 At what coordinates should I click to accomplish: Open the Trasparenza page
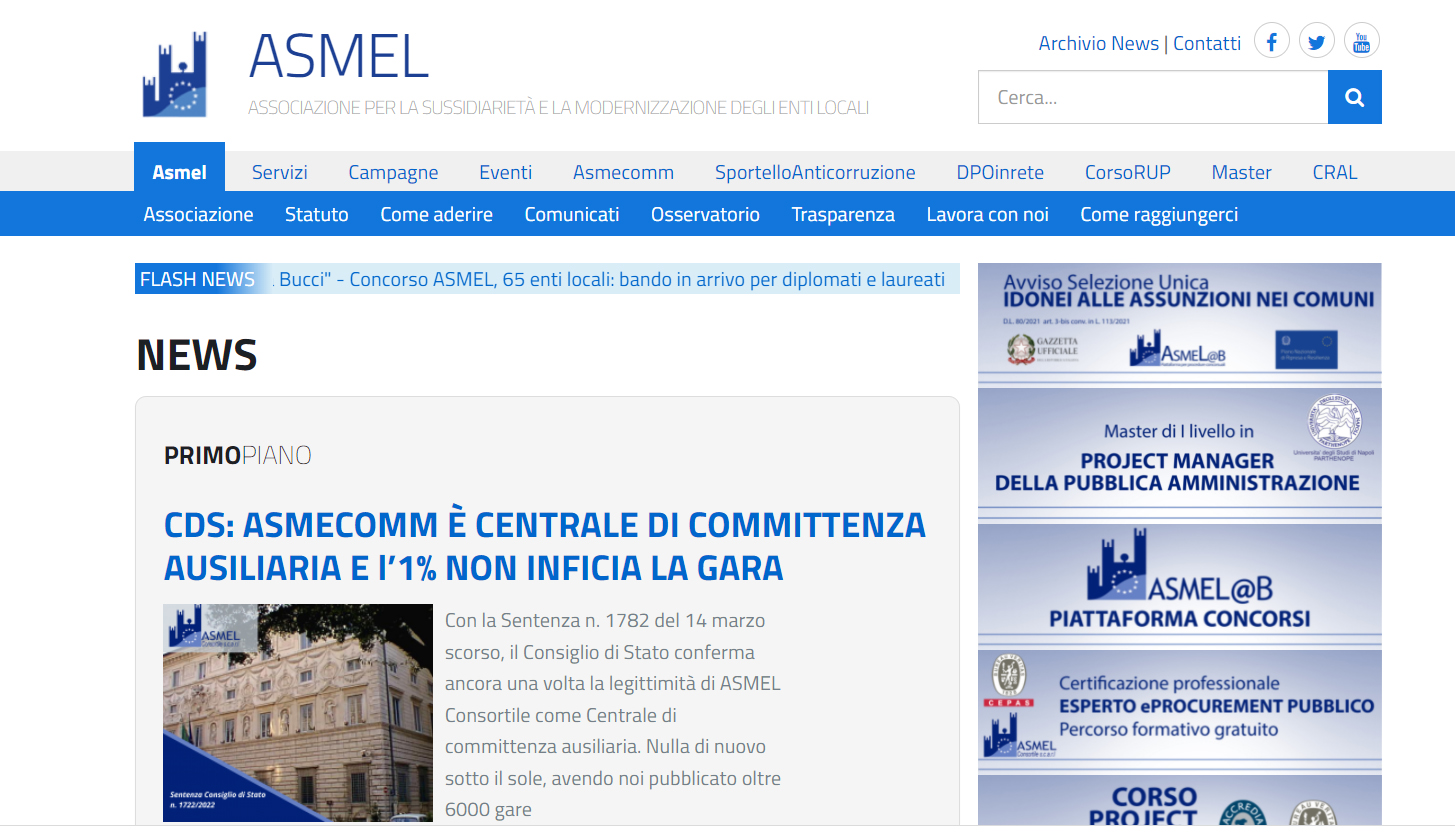pos(842,213)
